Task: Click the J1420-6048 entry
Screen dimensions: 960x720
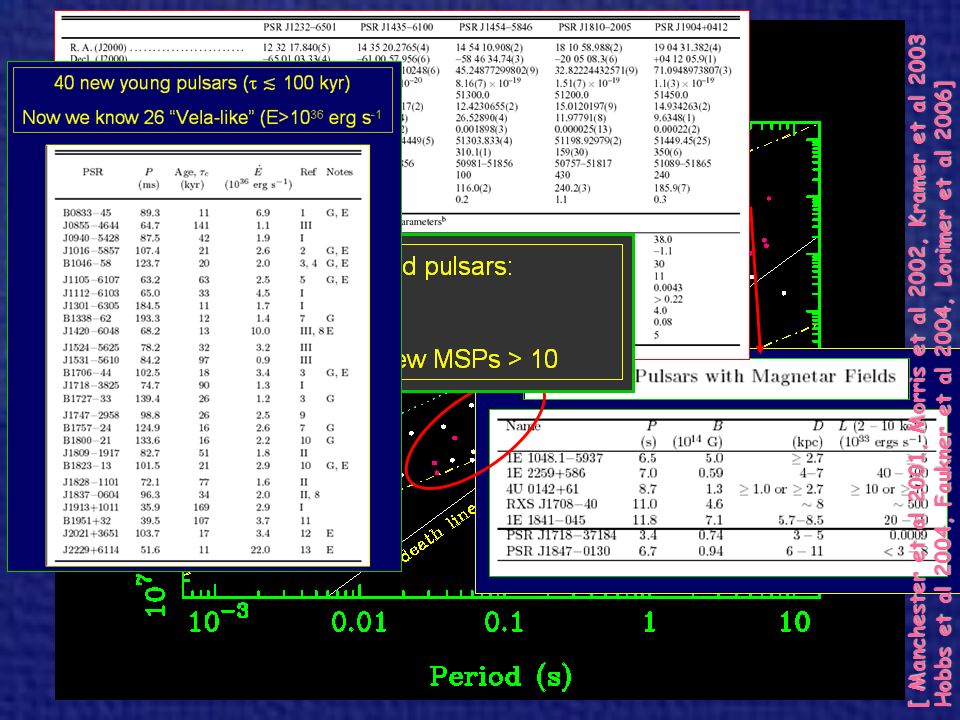Action: click(x=91, y=331)
